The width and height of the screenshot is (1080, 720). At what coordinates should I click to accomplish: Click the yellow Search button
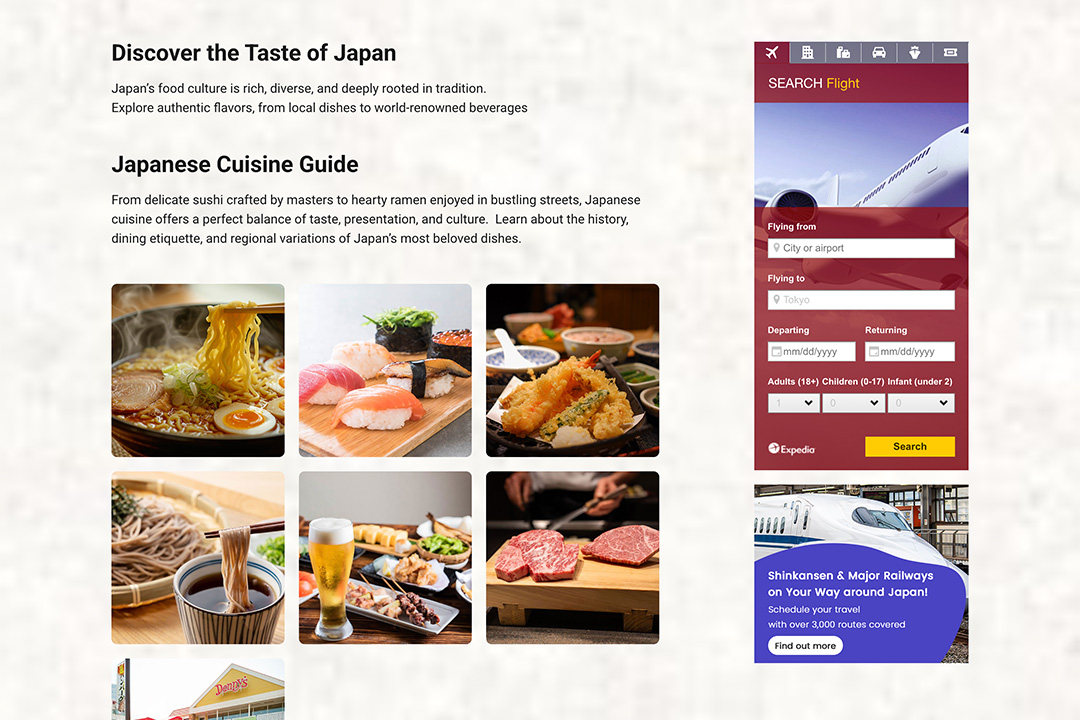pyautogui.click(x=910, y=446)
